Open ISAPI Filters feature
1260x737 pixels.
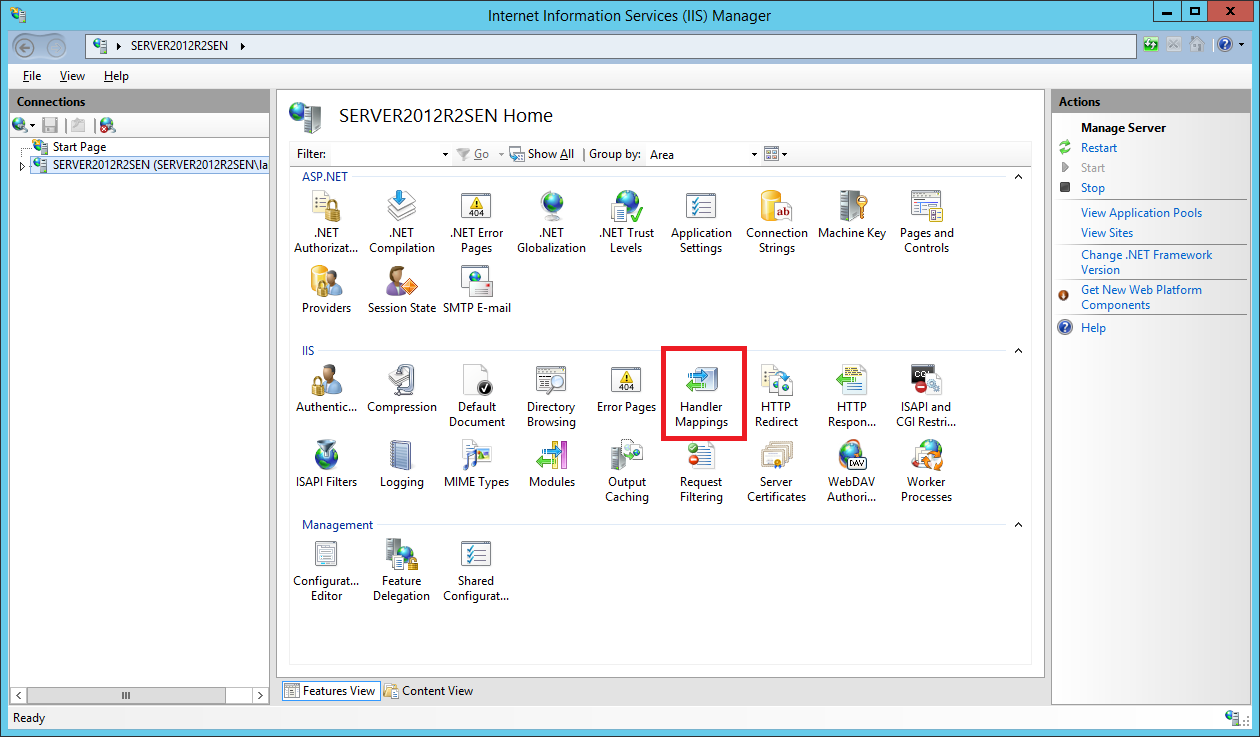[326, 464]
